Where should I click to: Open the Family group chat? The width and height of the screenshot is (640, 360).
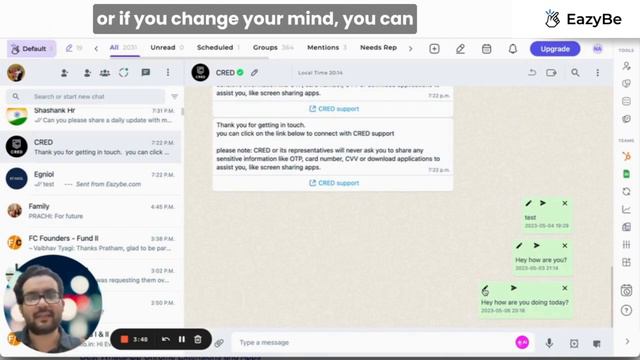point(91,211)
